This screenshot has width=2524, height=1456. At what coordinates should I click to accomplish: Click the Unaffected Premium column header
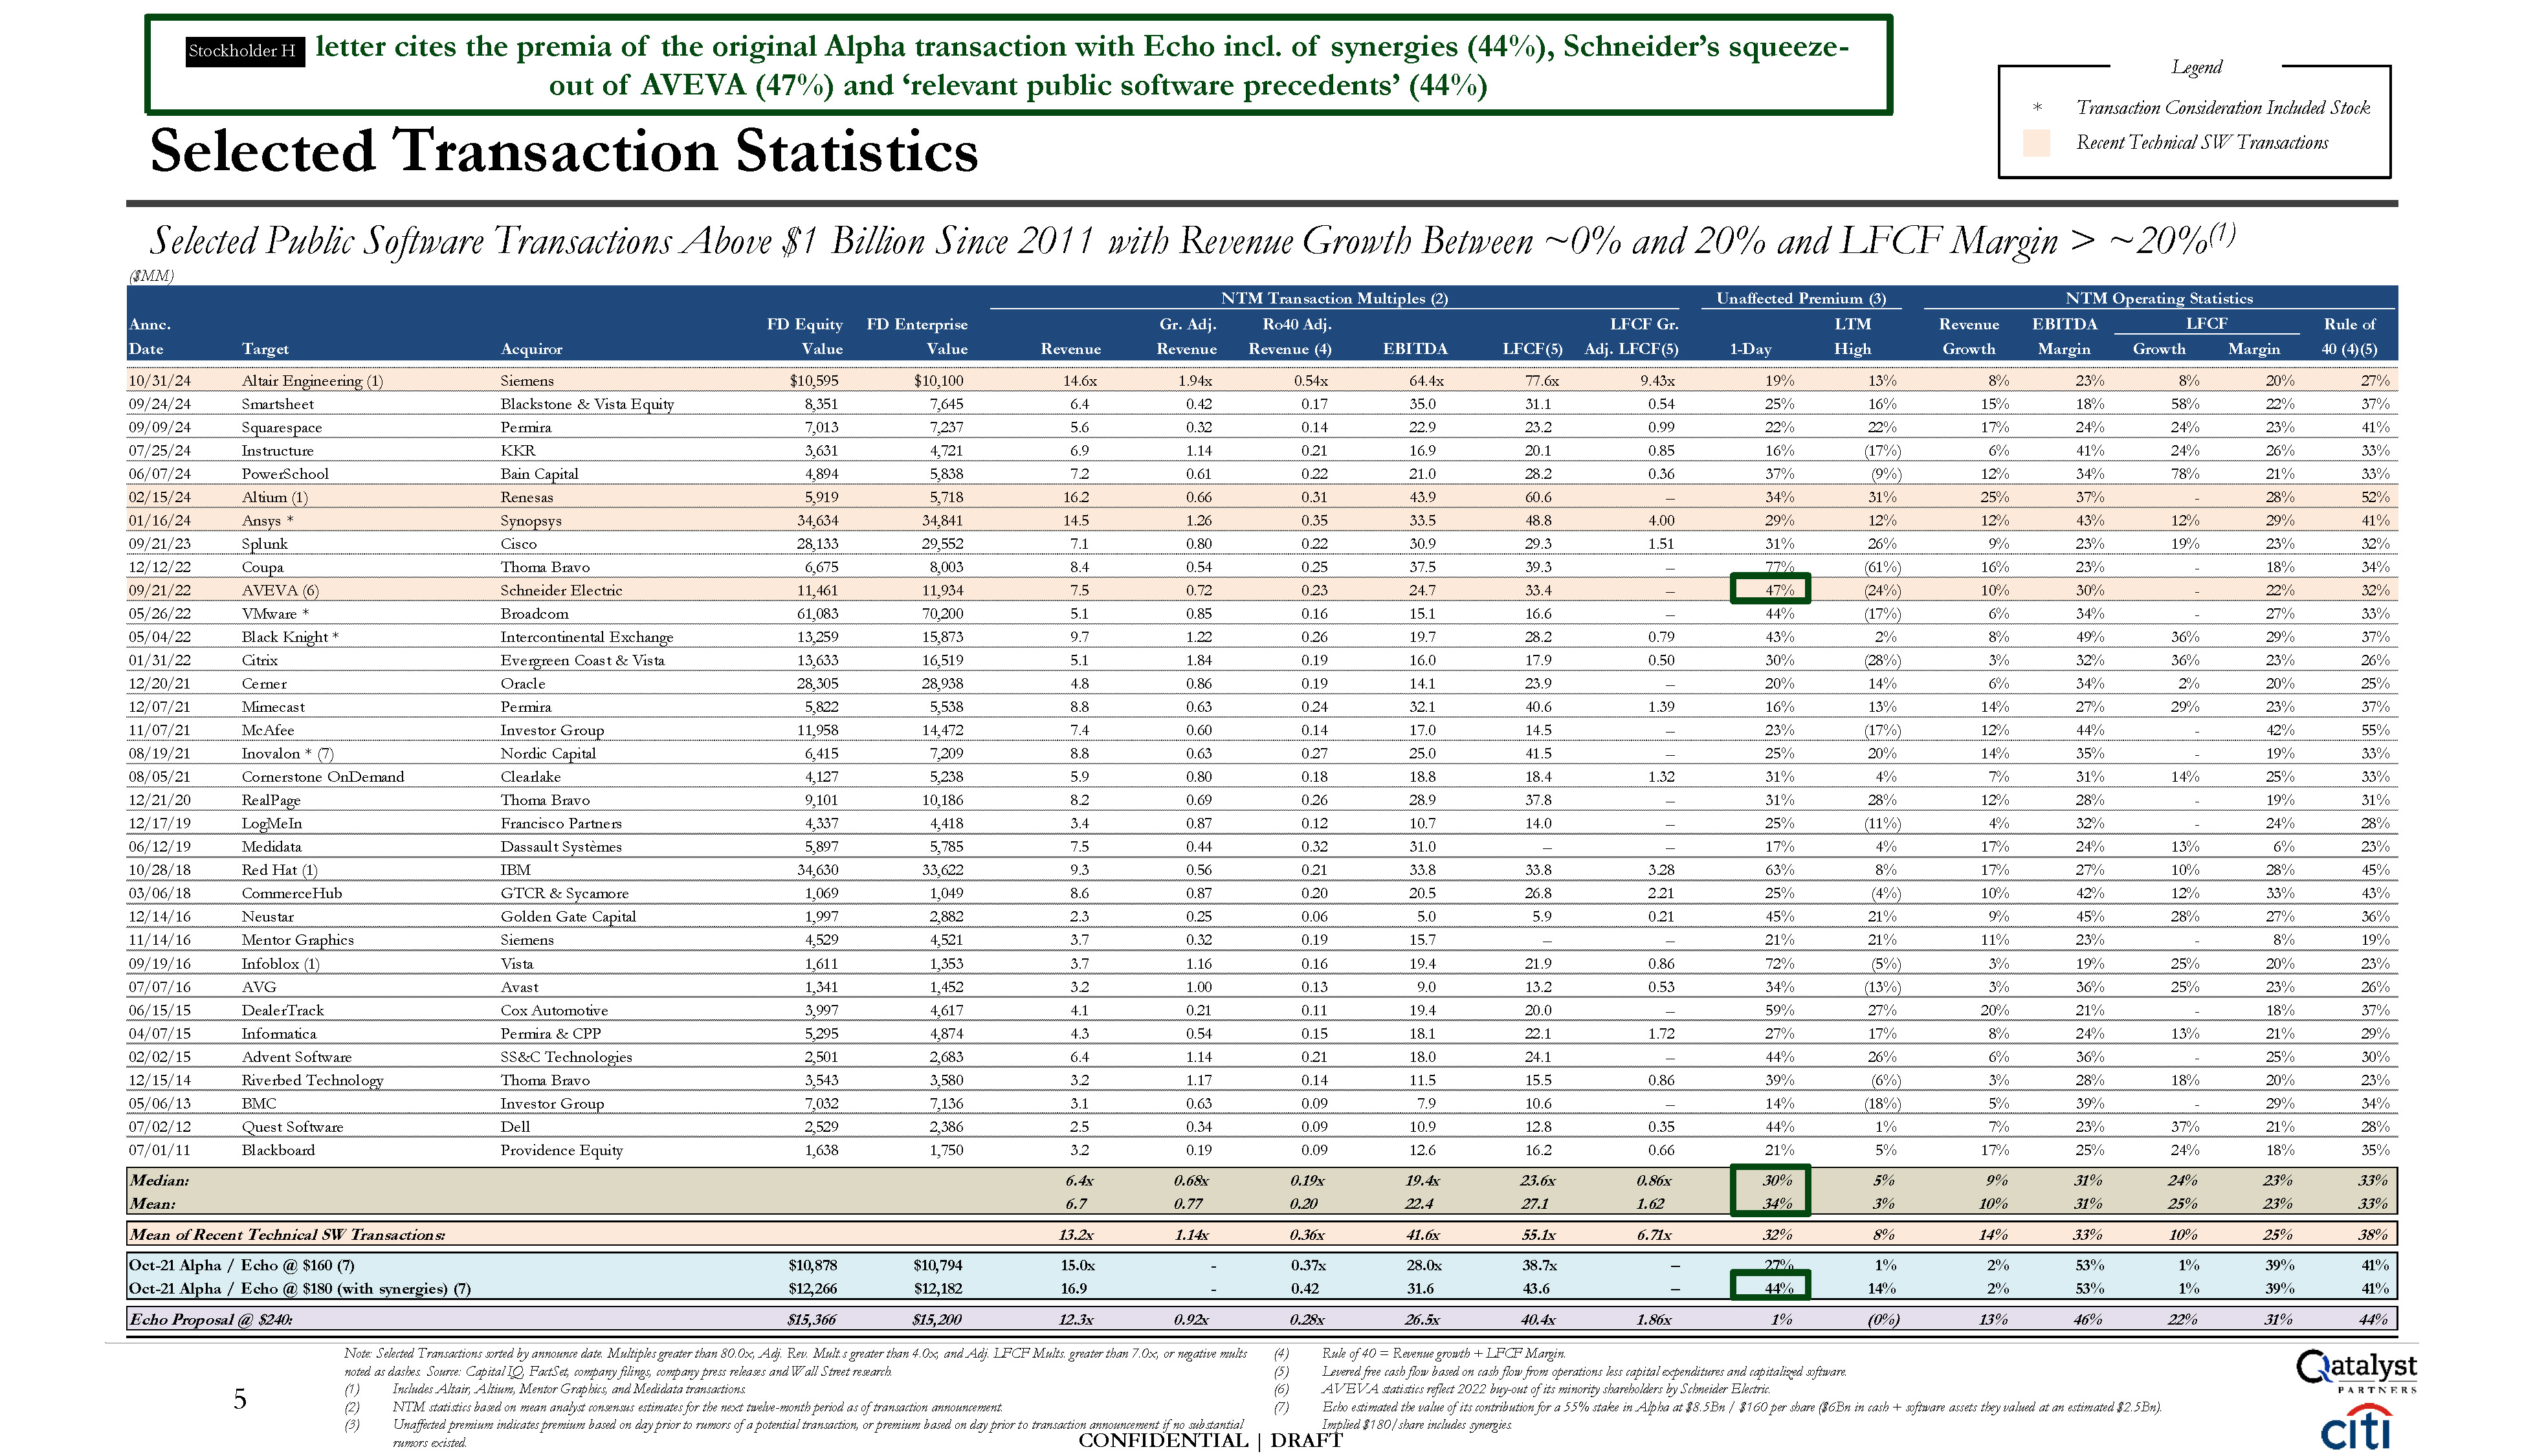pos(1800,298)
